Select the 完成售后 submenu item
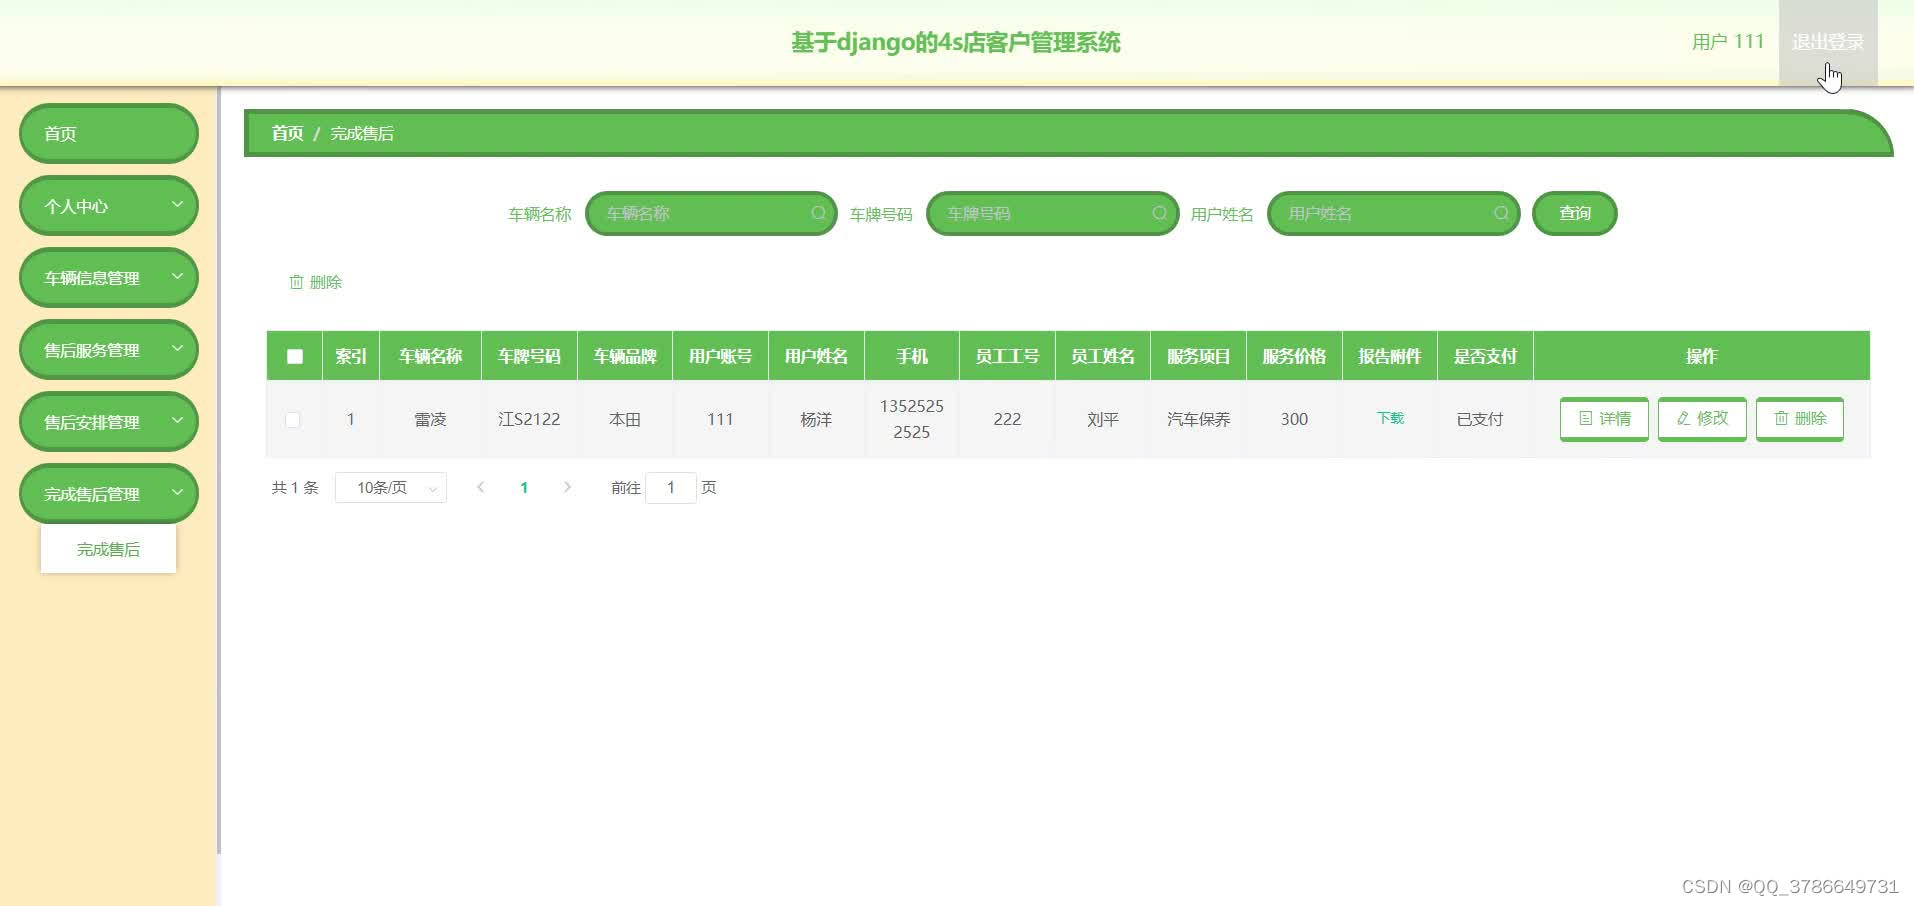Image resolution: width=1914 pixels, height=906 pixels. 108,549
